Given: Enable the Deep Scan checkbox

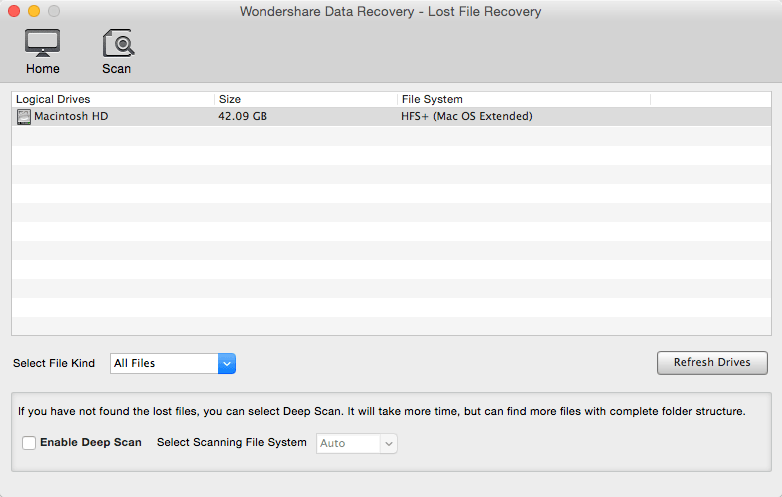Looking at the screenshot, I should (29, 443).
